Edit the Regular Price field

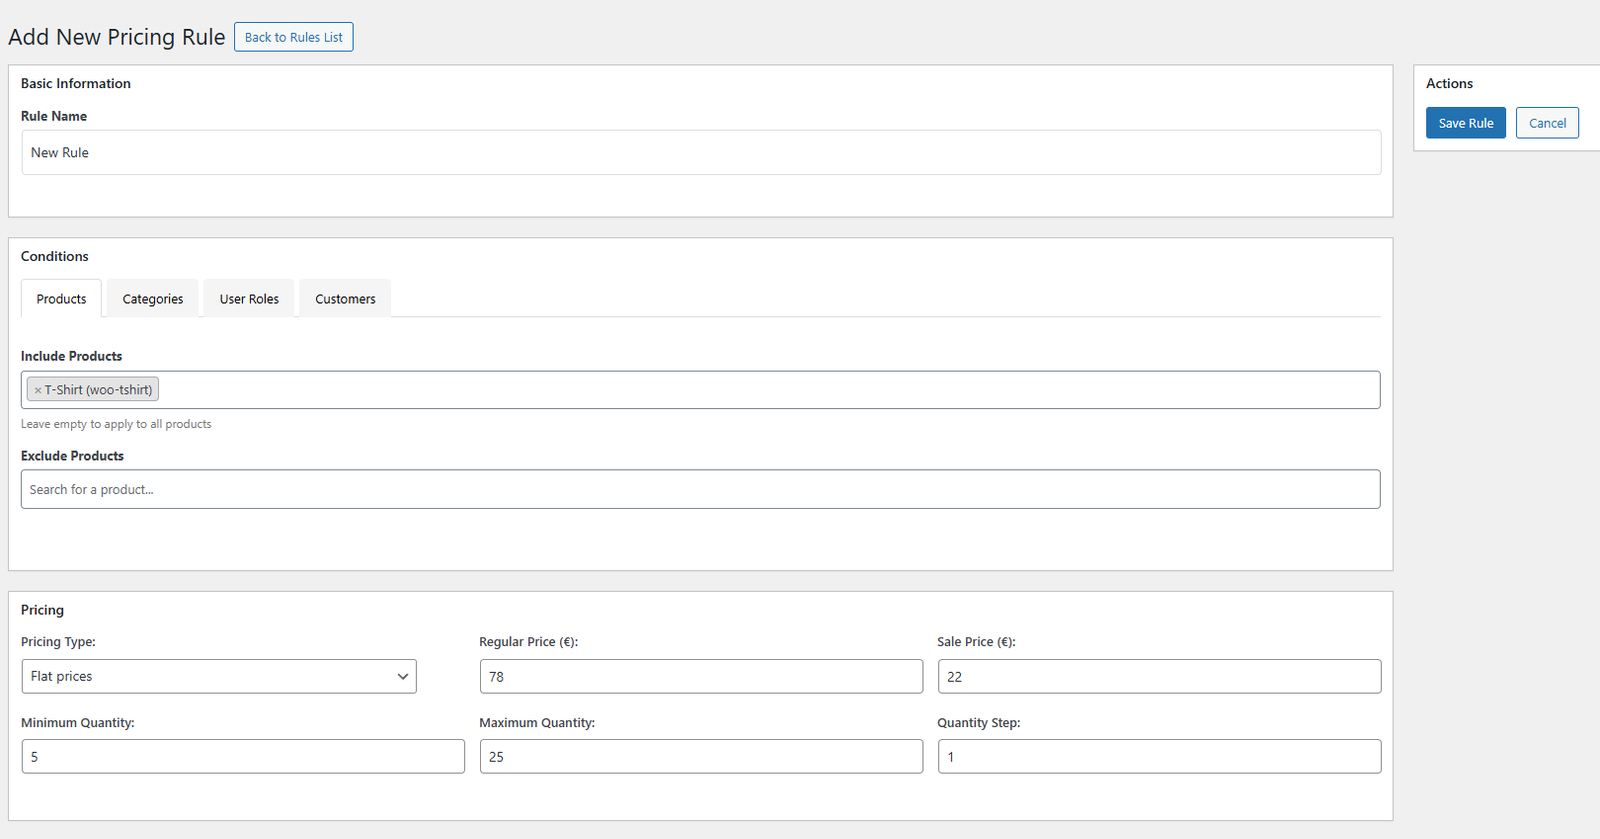(x=701, y=676)
